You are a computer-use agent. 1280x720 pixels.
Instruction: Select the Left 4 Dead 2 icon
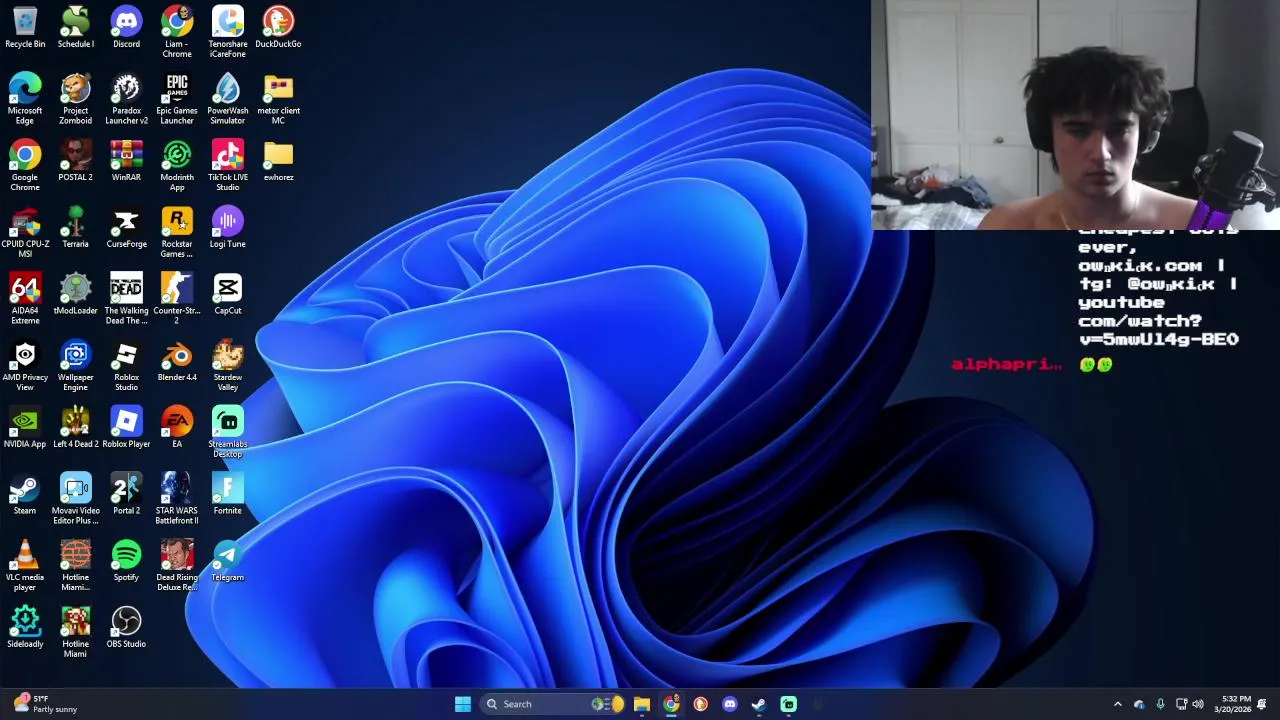[x=75, y=428]
